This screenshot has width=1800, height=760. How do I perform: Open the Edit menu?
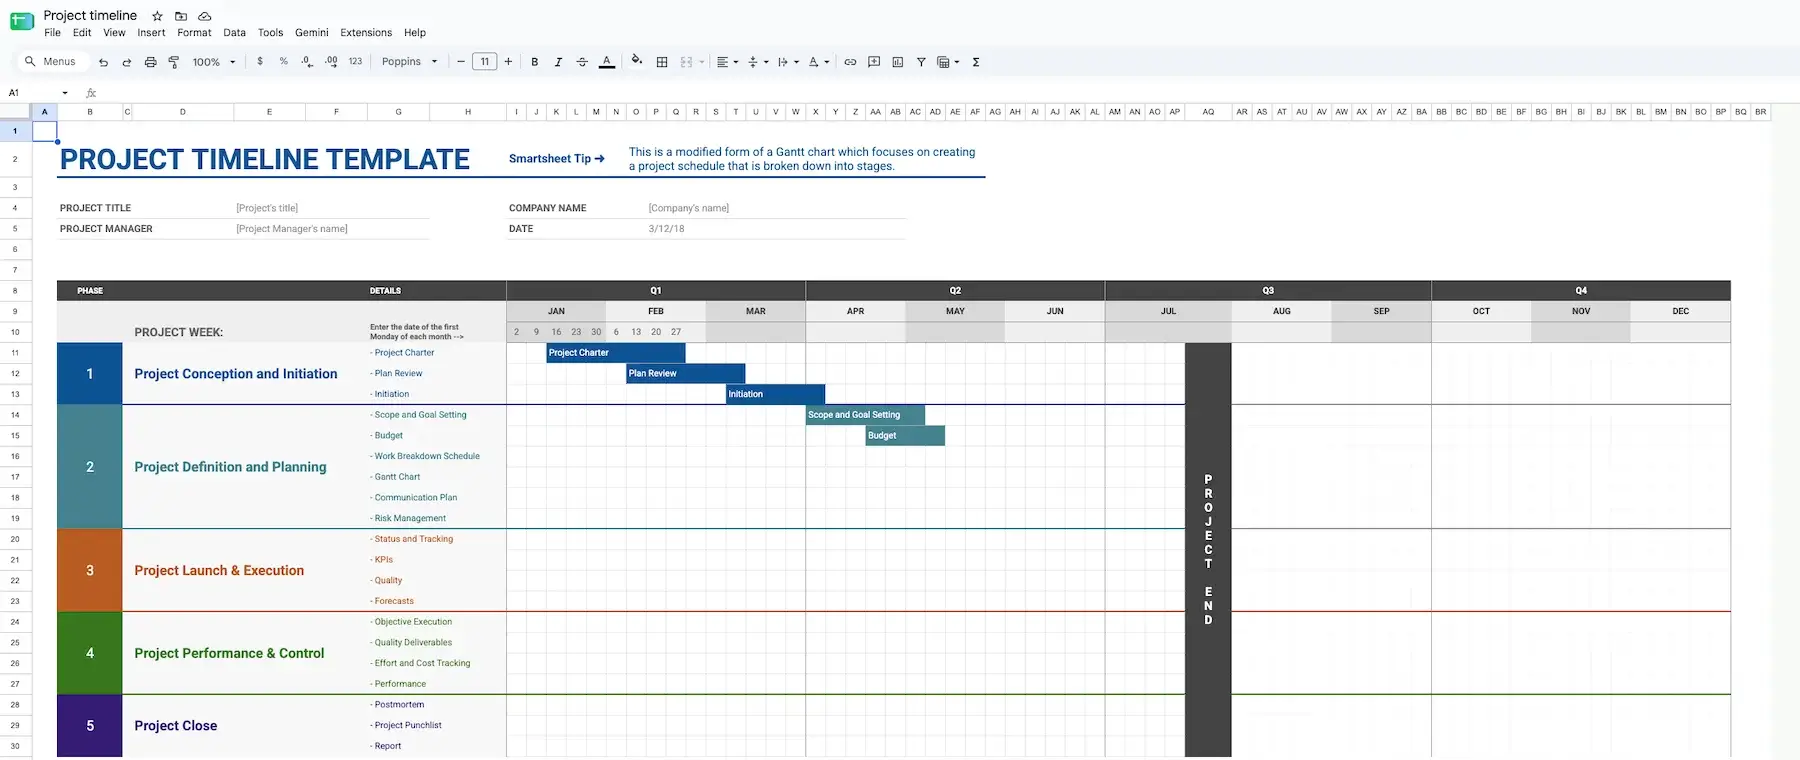coord(82,33)
